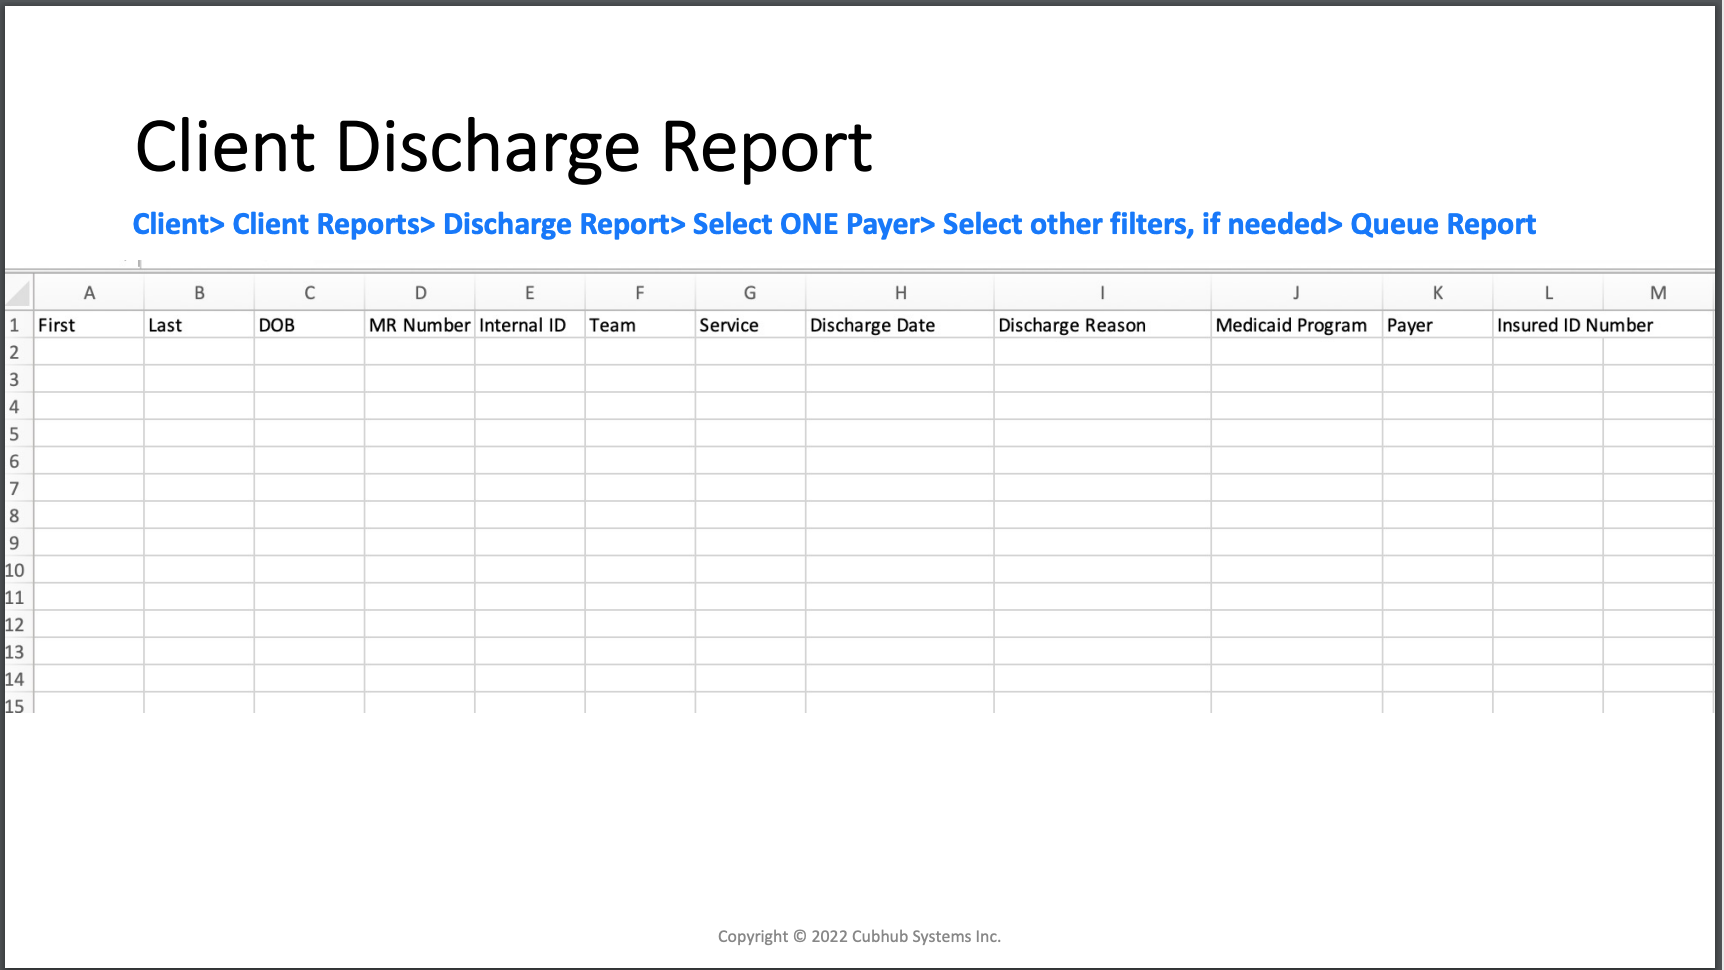This screenshot has height=970, width=1724.
Task: Select row 7 number header
Action: [x=19, y=488]
